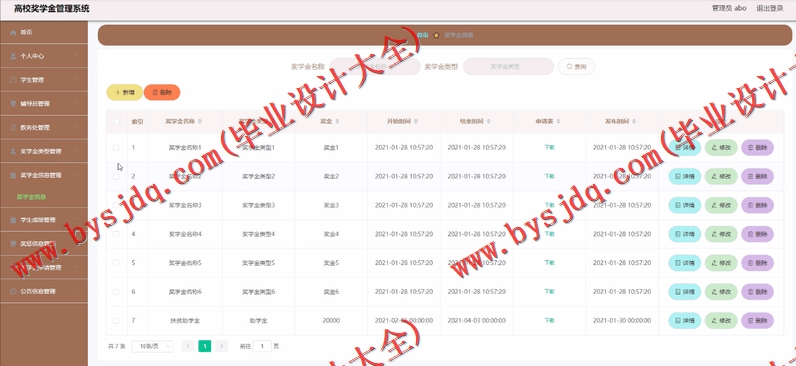
Task: Click 下载 link in 扶贫助学金 row
Action: 549,321
